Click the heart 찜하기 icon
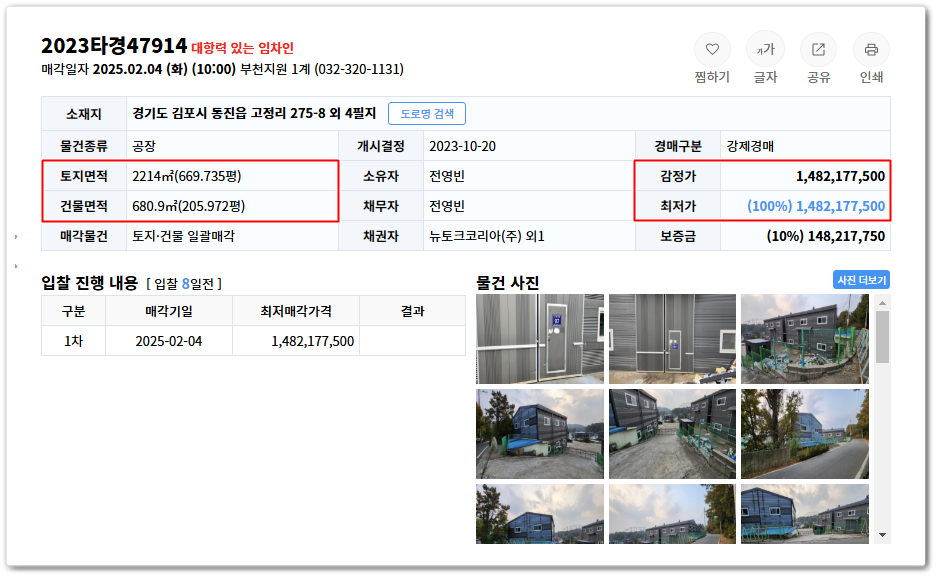The height and width of the screenshot is (578, 938). (x=712, y=49)
